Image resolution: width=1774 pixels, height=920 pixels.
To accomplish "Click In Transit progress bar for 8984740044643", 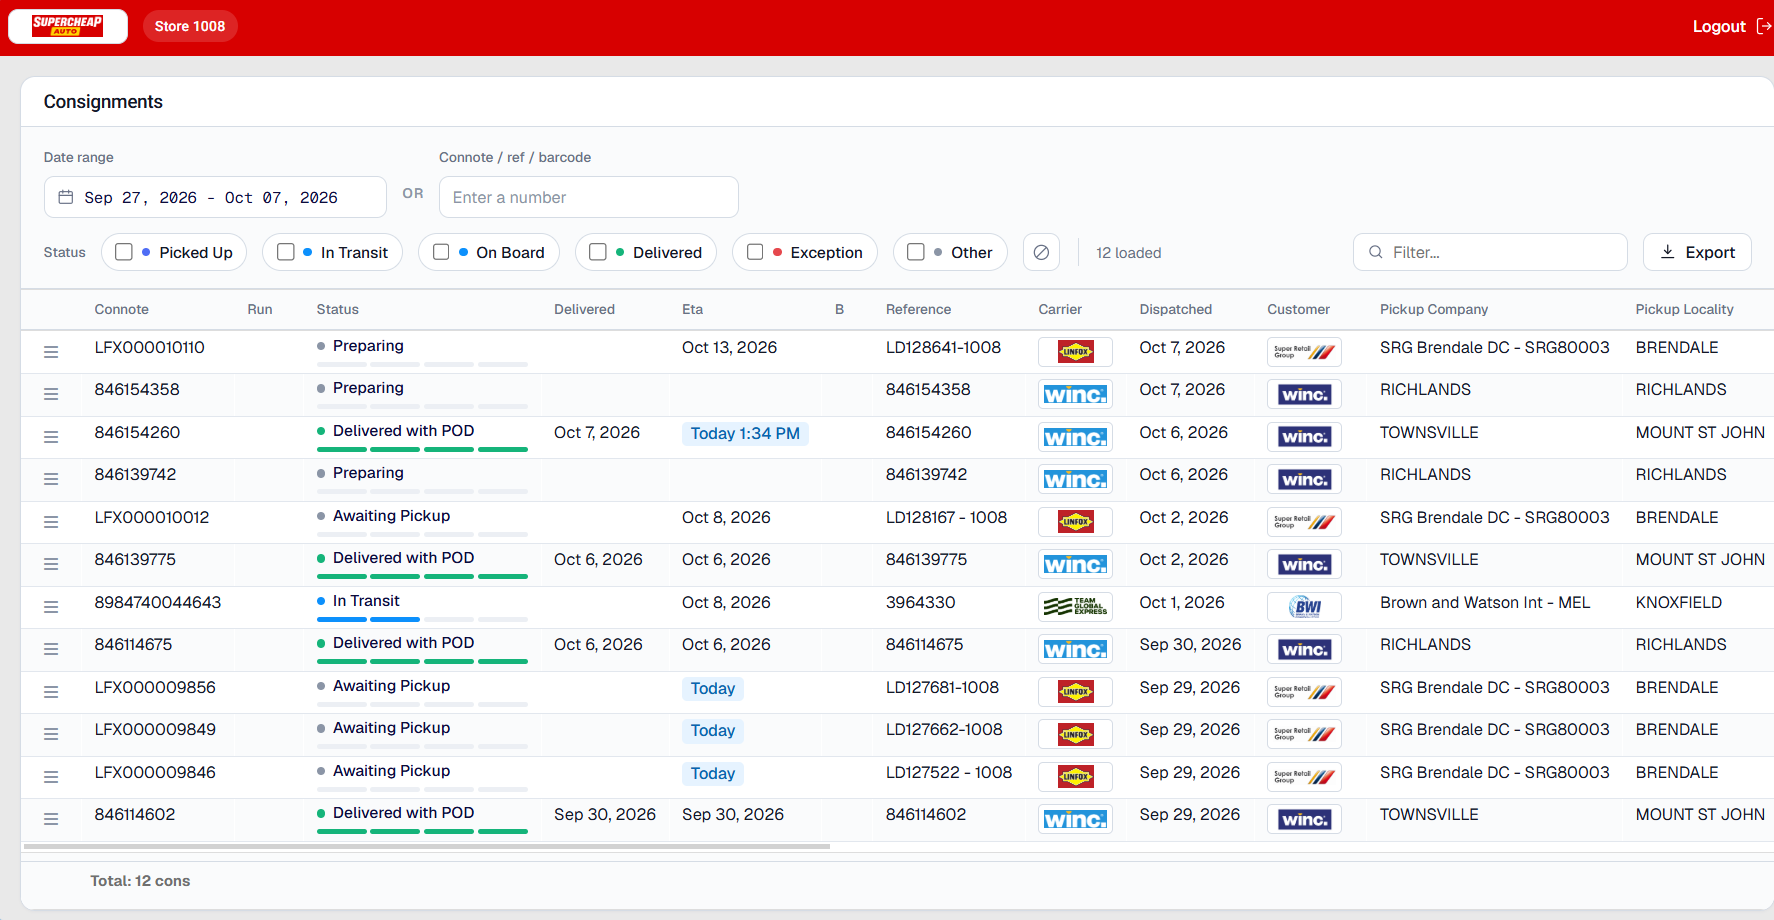I will [x=422, y=619].
